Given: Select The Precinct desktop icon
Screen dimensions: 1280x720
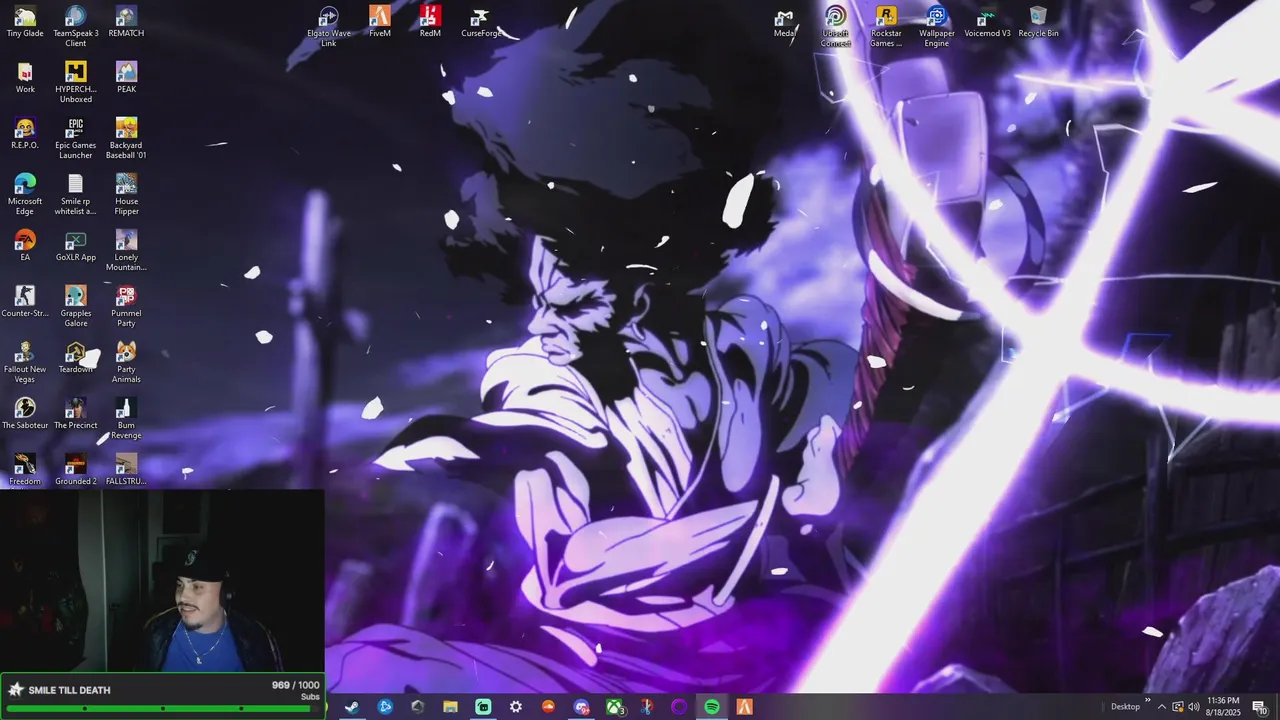Looking at the screenshot, I should click(76, 414).
